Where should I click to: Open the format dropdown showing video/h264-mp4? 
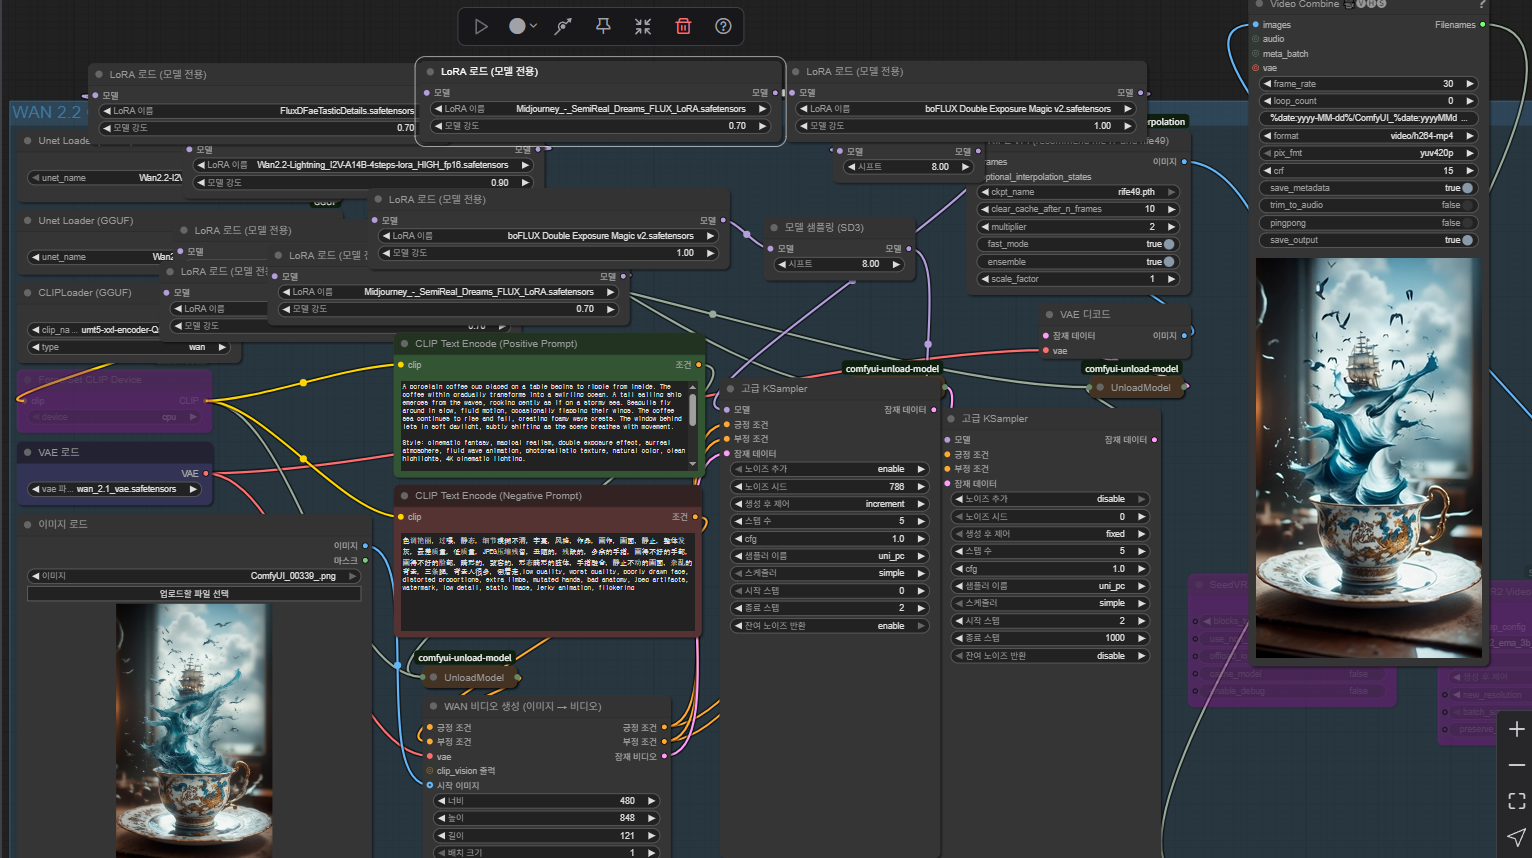coord(1368,136)
